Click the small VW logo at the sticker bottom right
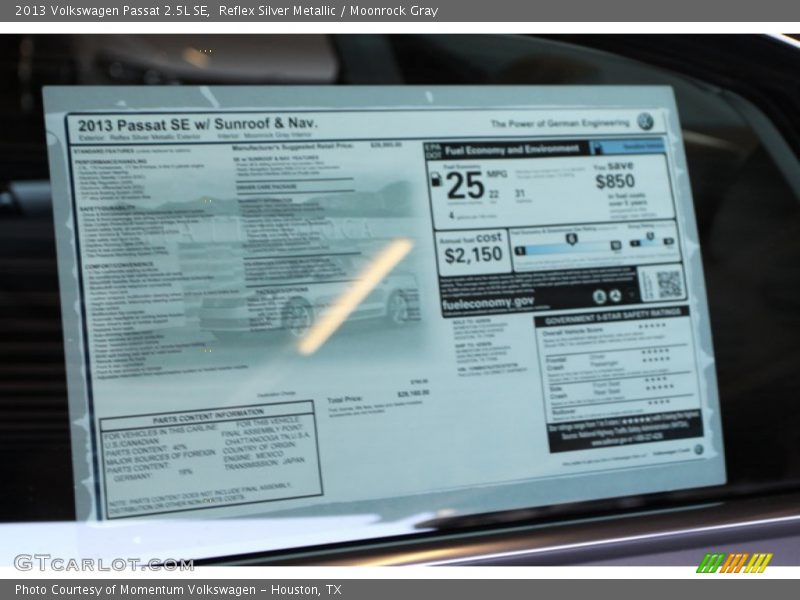 698,449
